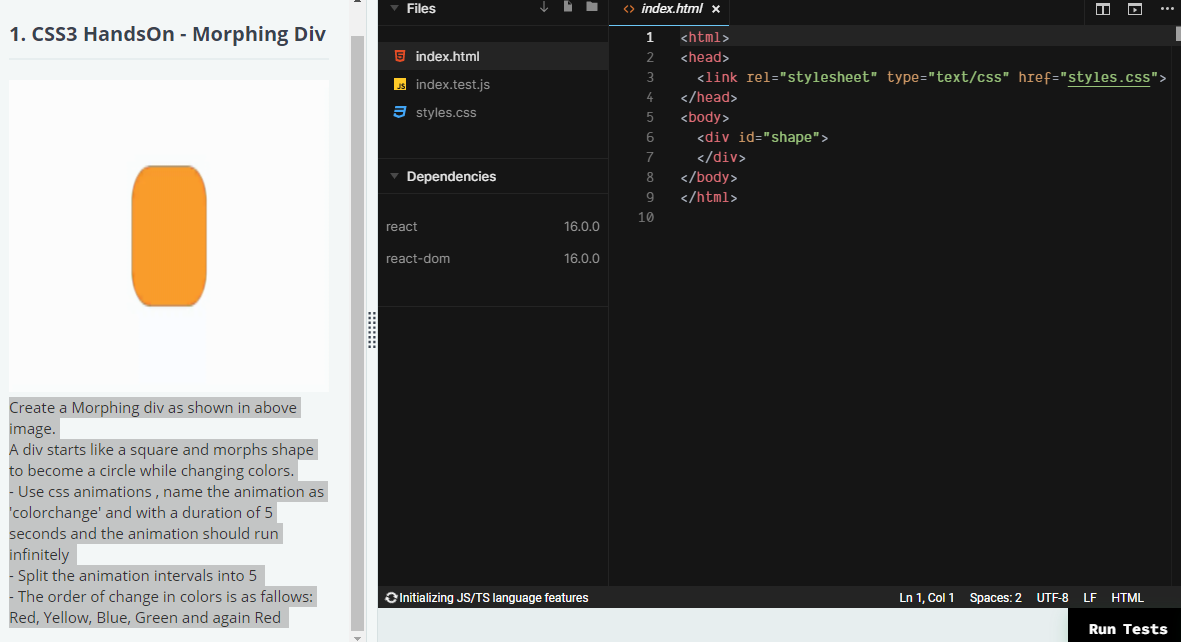Viewport: 1181px width, 642px height.
Task: Change indentation via Spaces: 2 in status bar
Action: point(995,597)
